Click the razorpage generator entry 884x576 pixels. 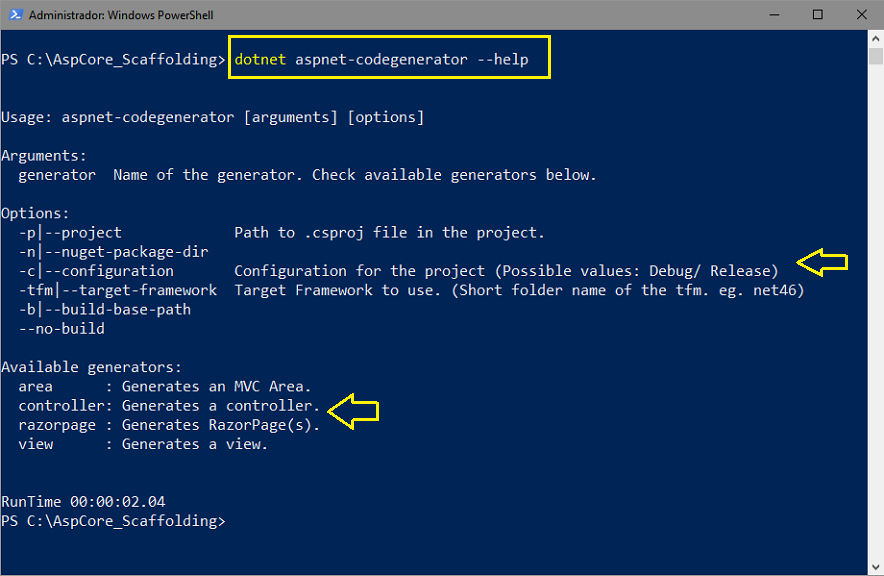[x=169, y=425]
